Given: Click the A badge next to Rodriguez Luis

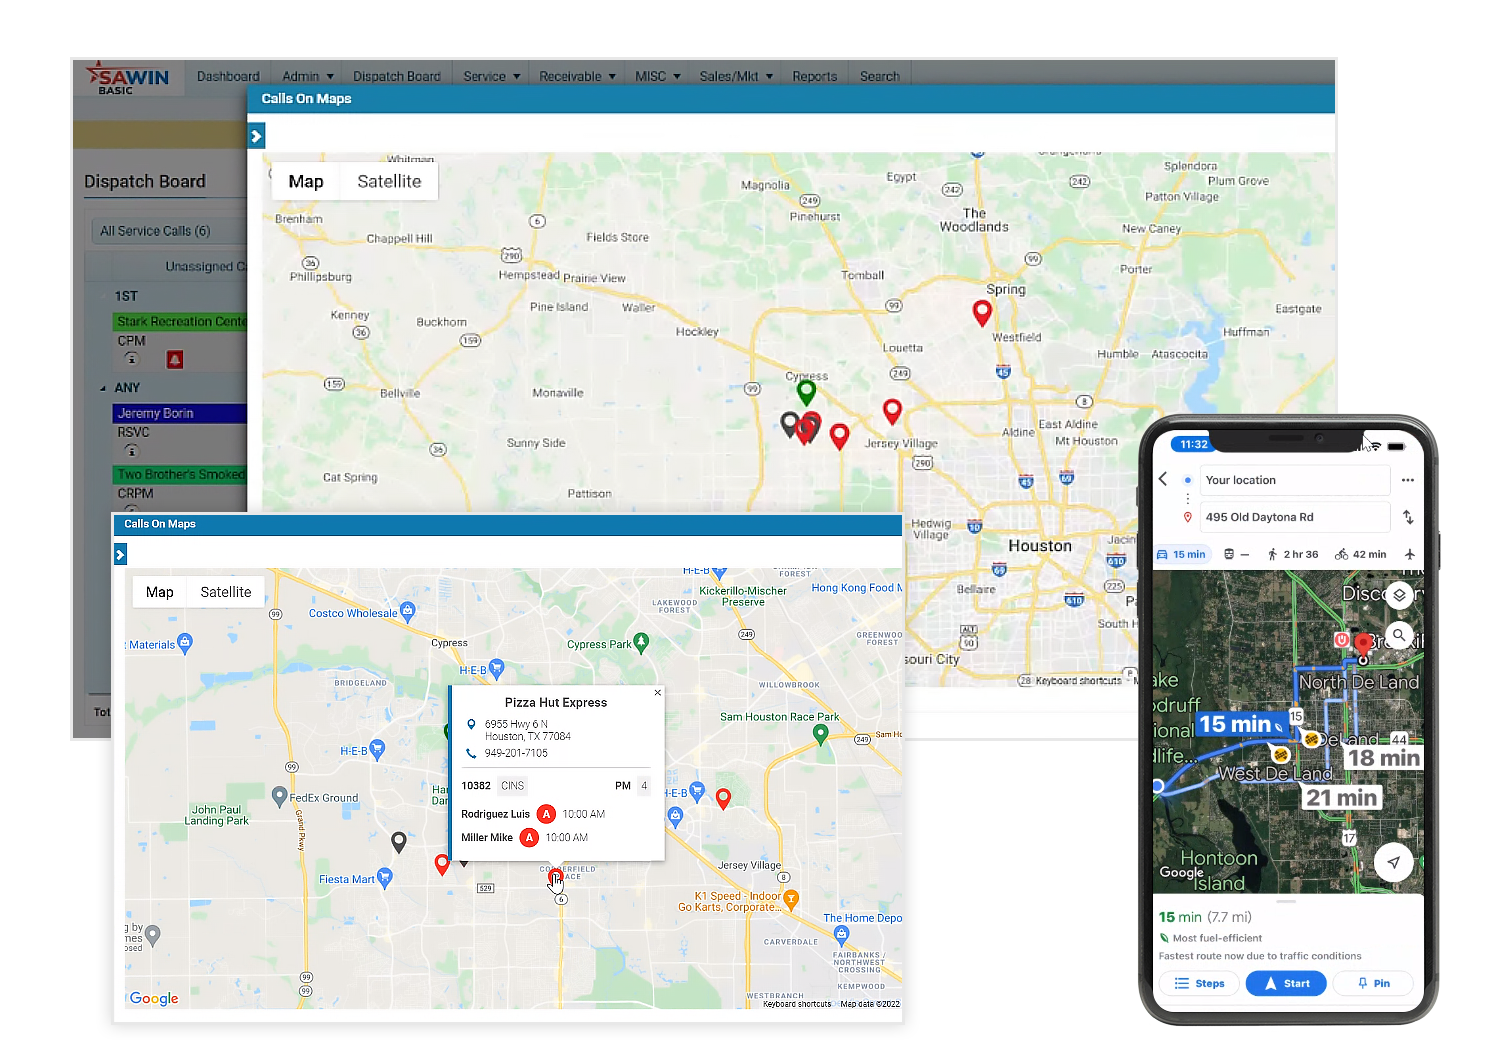Looking at the screenshot, I should pos(546,814).
